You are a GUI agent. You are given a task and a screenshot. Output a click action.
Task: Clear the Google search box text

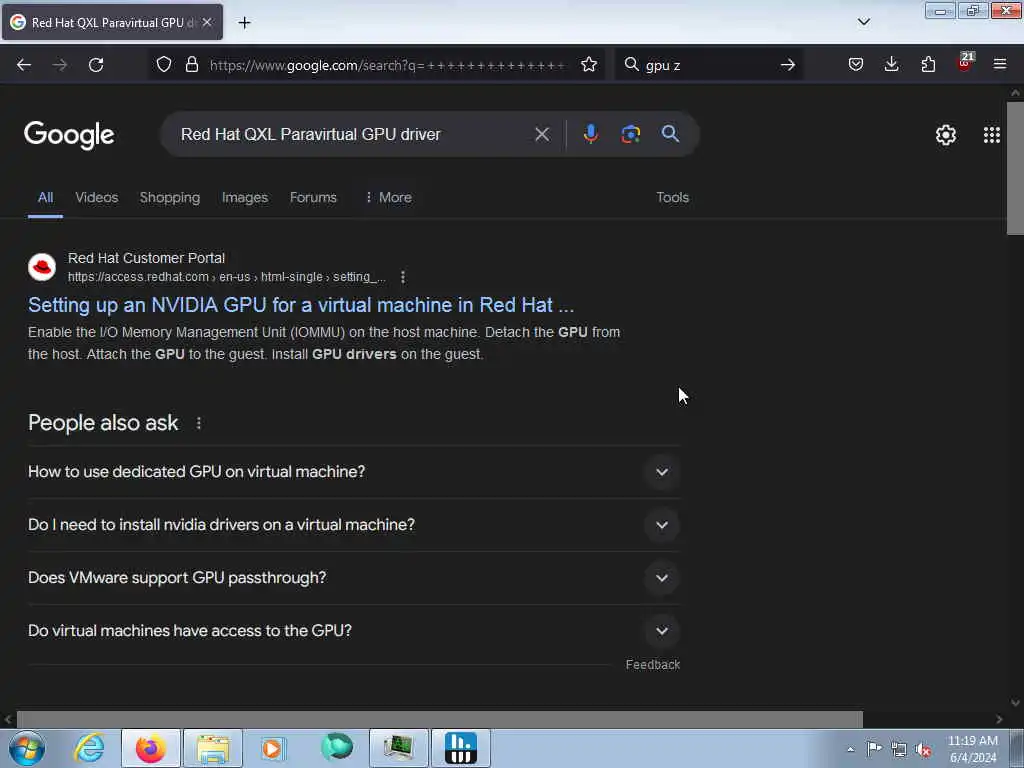coord(542,135)
